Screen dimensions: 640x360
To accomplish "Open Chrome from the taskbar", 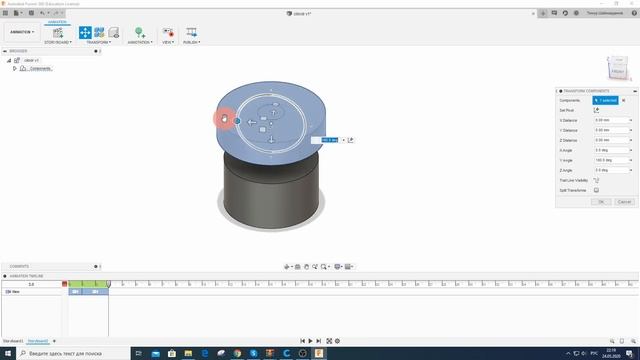I will tap(237, 353).
